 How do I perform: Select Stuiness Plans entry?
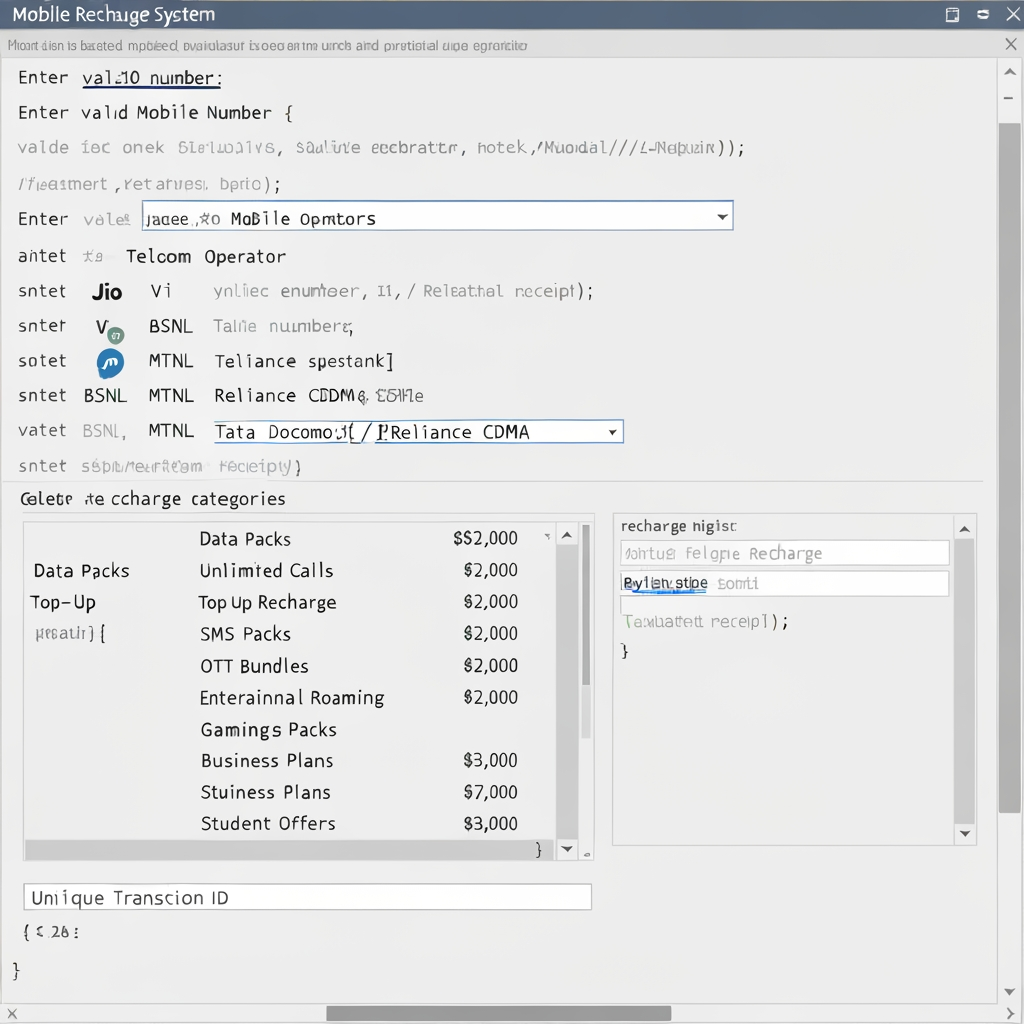click(x=358, y=792)
